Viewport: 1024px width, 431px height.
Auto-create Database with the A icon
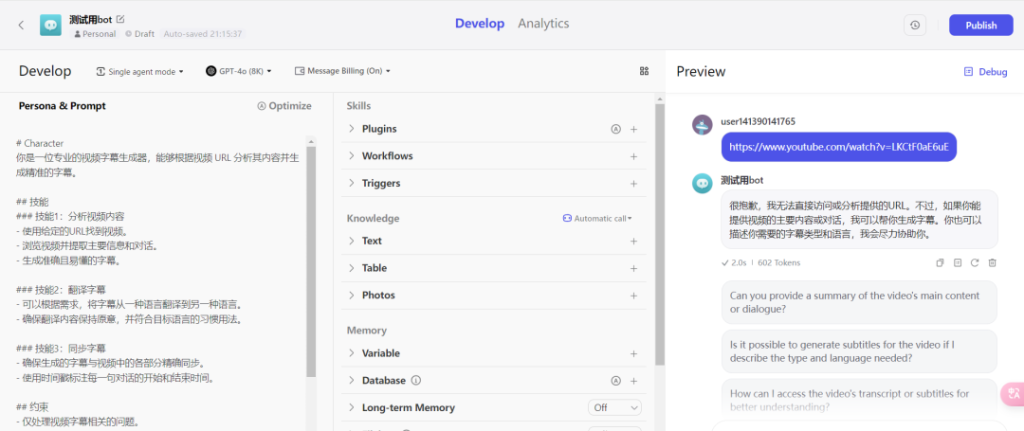coord(615,381)
